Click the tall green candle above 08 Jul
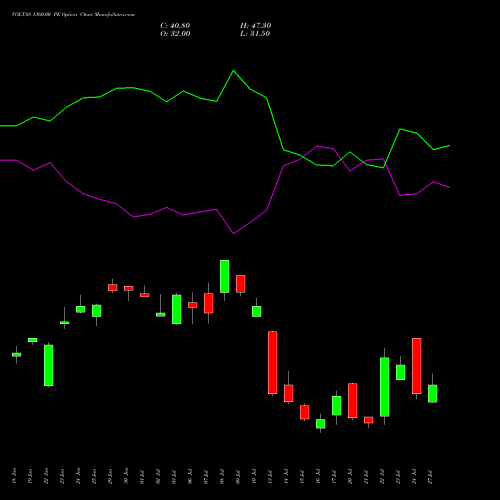The width and height of the screenshot is (500, 500). (x=225, y=276)
